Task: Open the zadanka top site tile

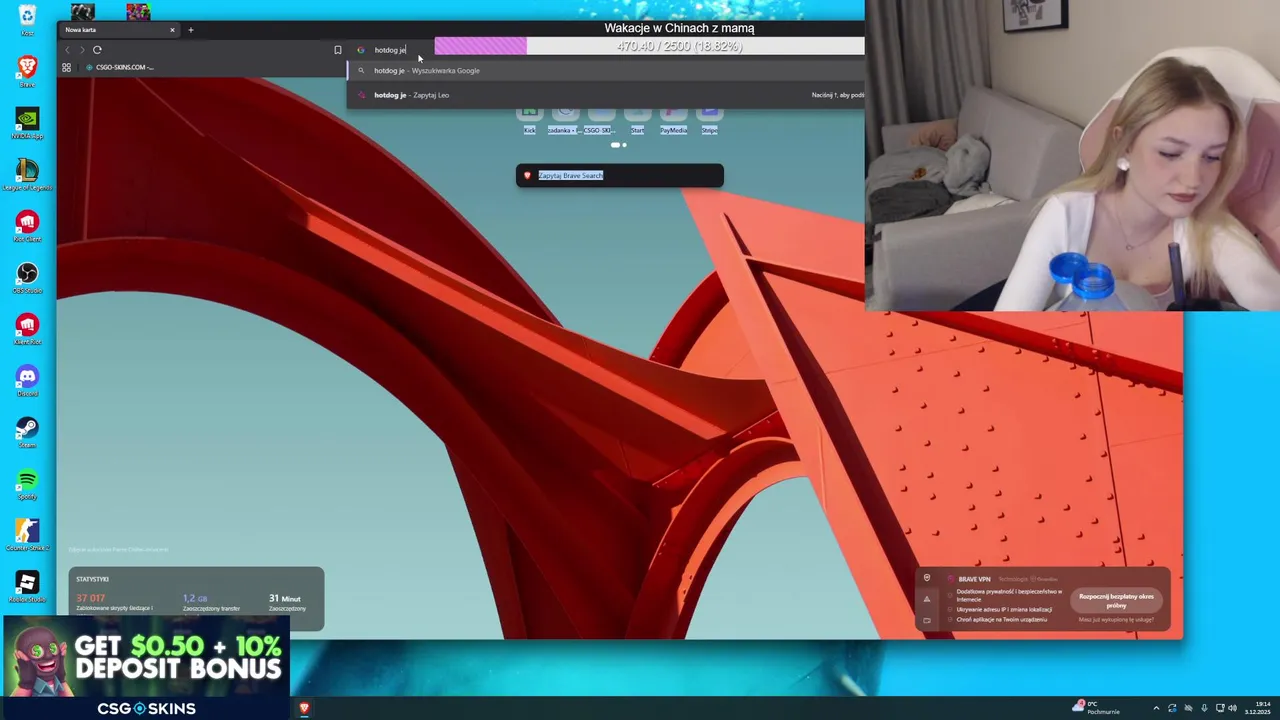Action: 565,121
